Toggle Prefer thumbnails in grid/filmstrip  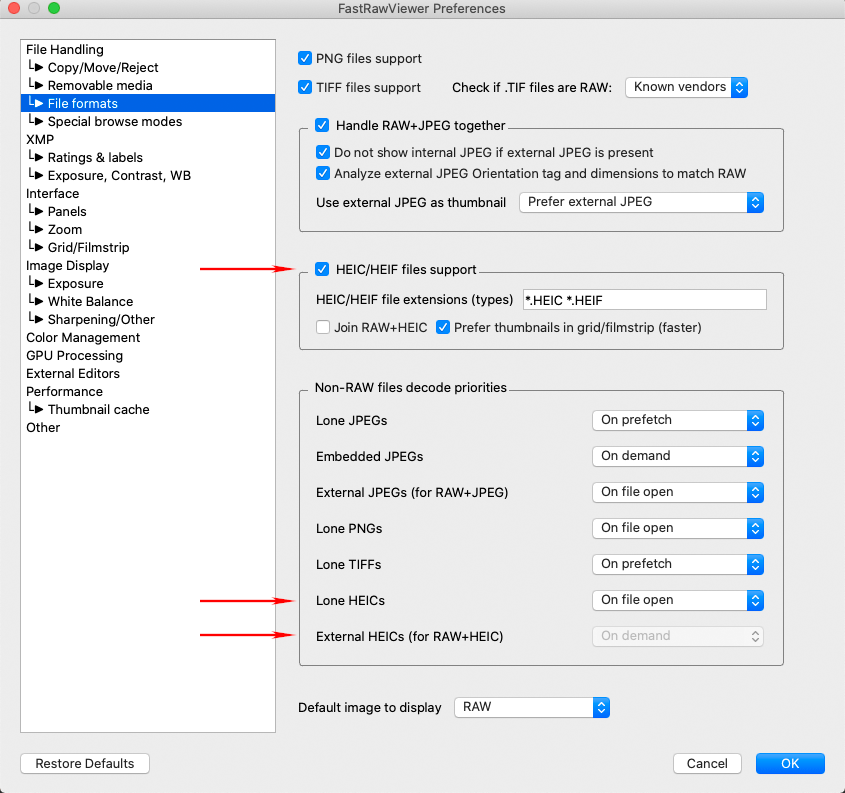(x=443, y=327)
